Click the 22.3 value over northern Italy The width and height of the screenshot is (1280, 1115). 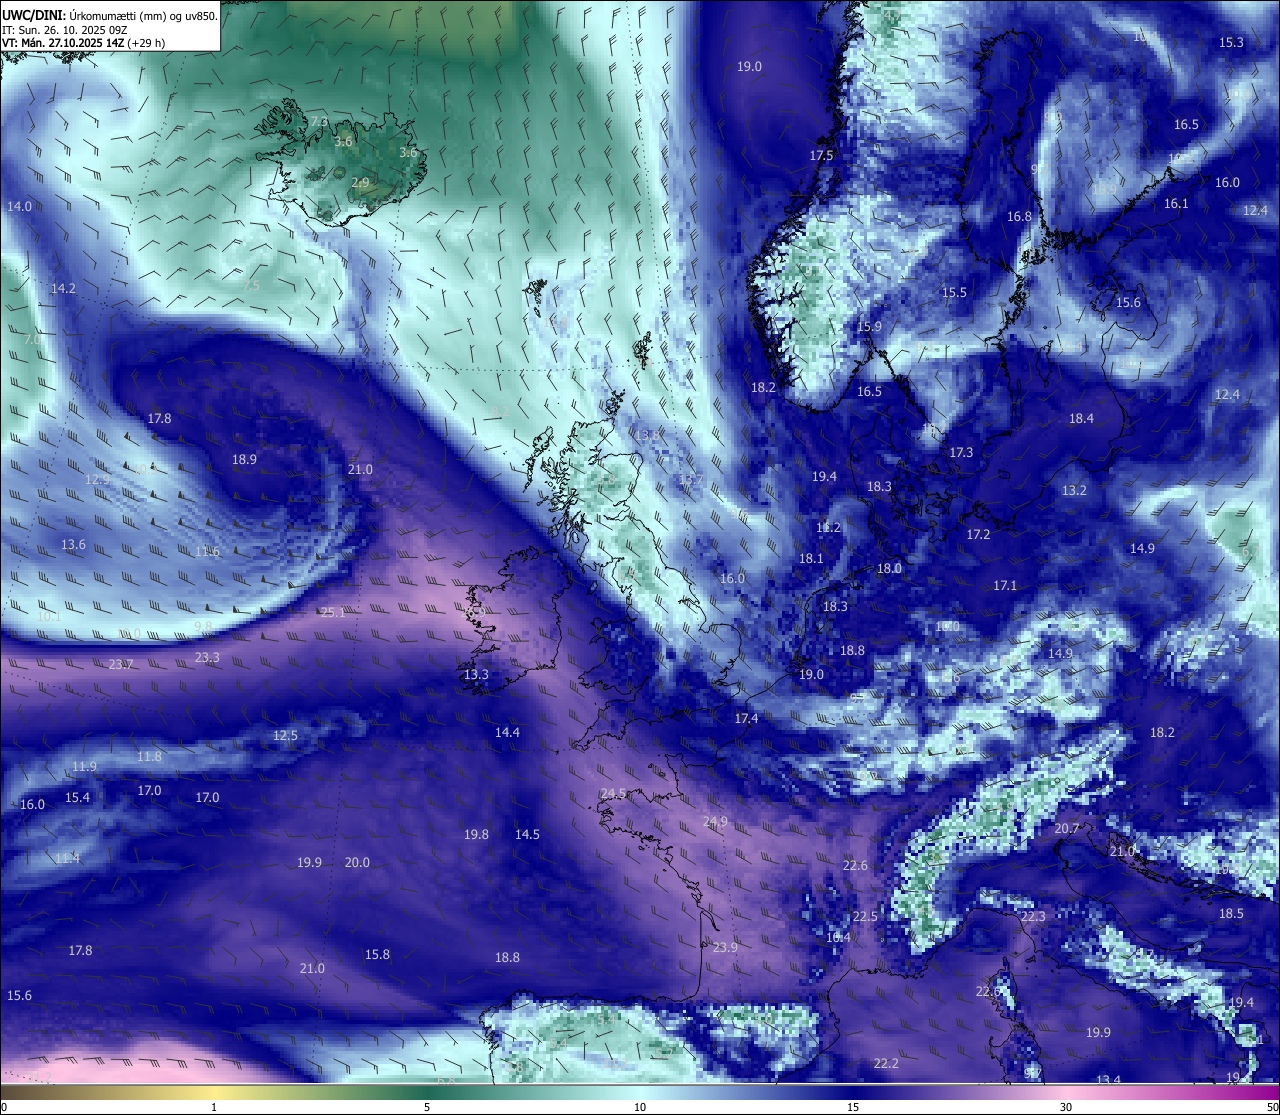1033,917
